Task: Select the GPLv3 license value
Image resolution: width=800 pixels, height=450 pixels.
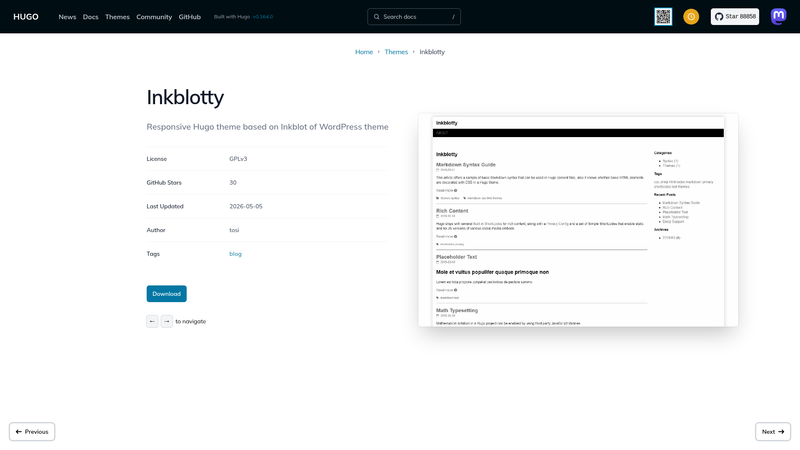Action: pos(238,159)
